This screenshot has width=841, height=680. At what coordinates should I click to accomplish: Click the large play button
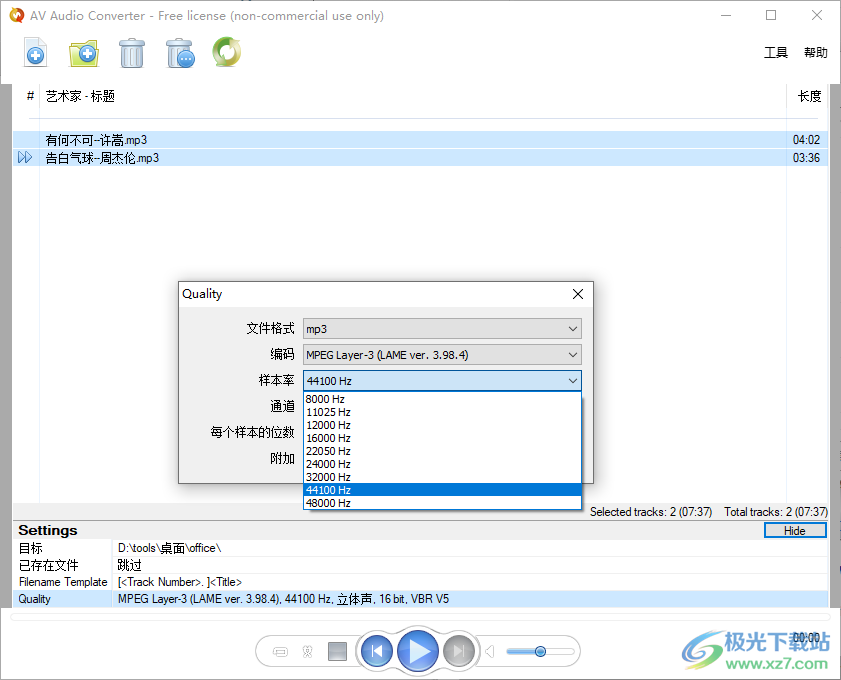[x=418, y=651]
